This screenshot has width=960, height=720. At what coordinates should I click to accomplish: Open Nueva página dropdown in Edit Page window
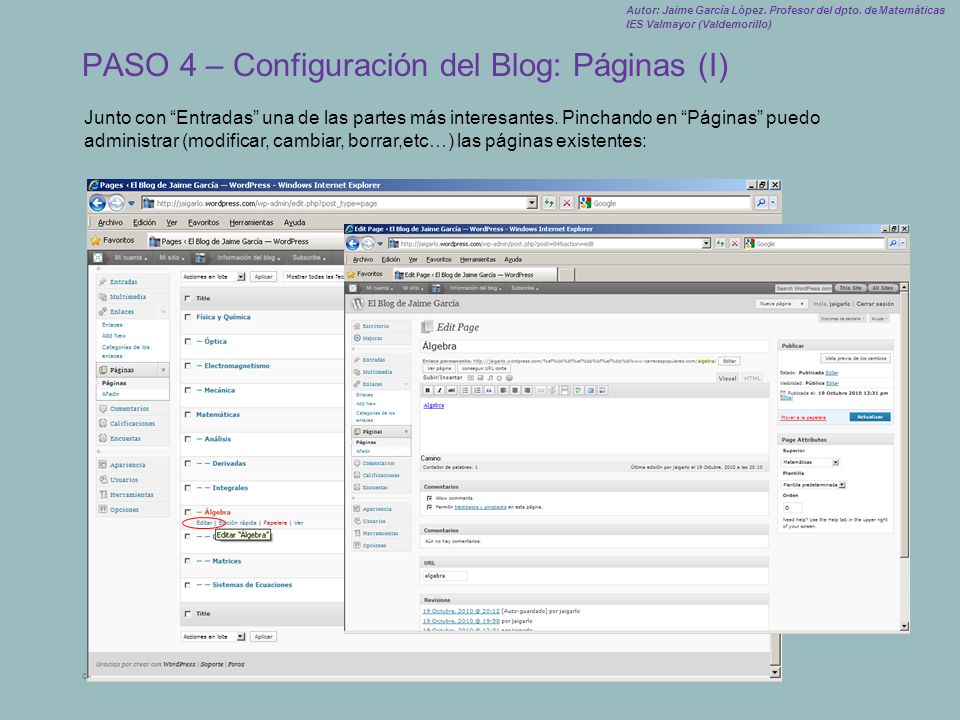(x=781, y=304)
